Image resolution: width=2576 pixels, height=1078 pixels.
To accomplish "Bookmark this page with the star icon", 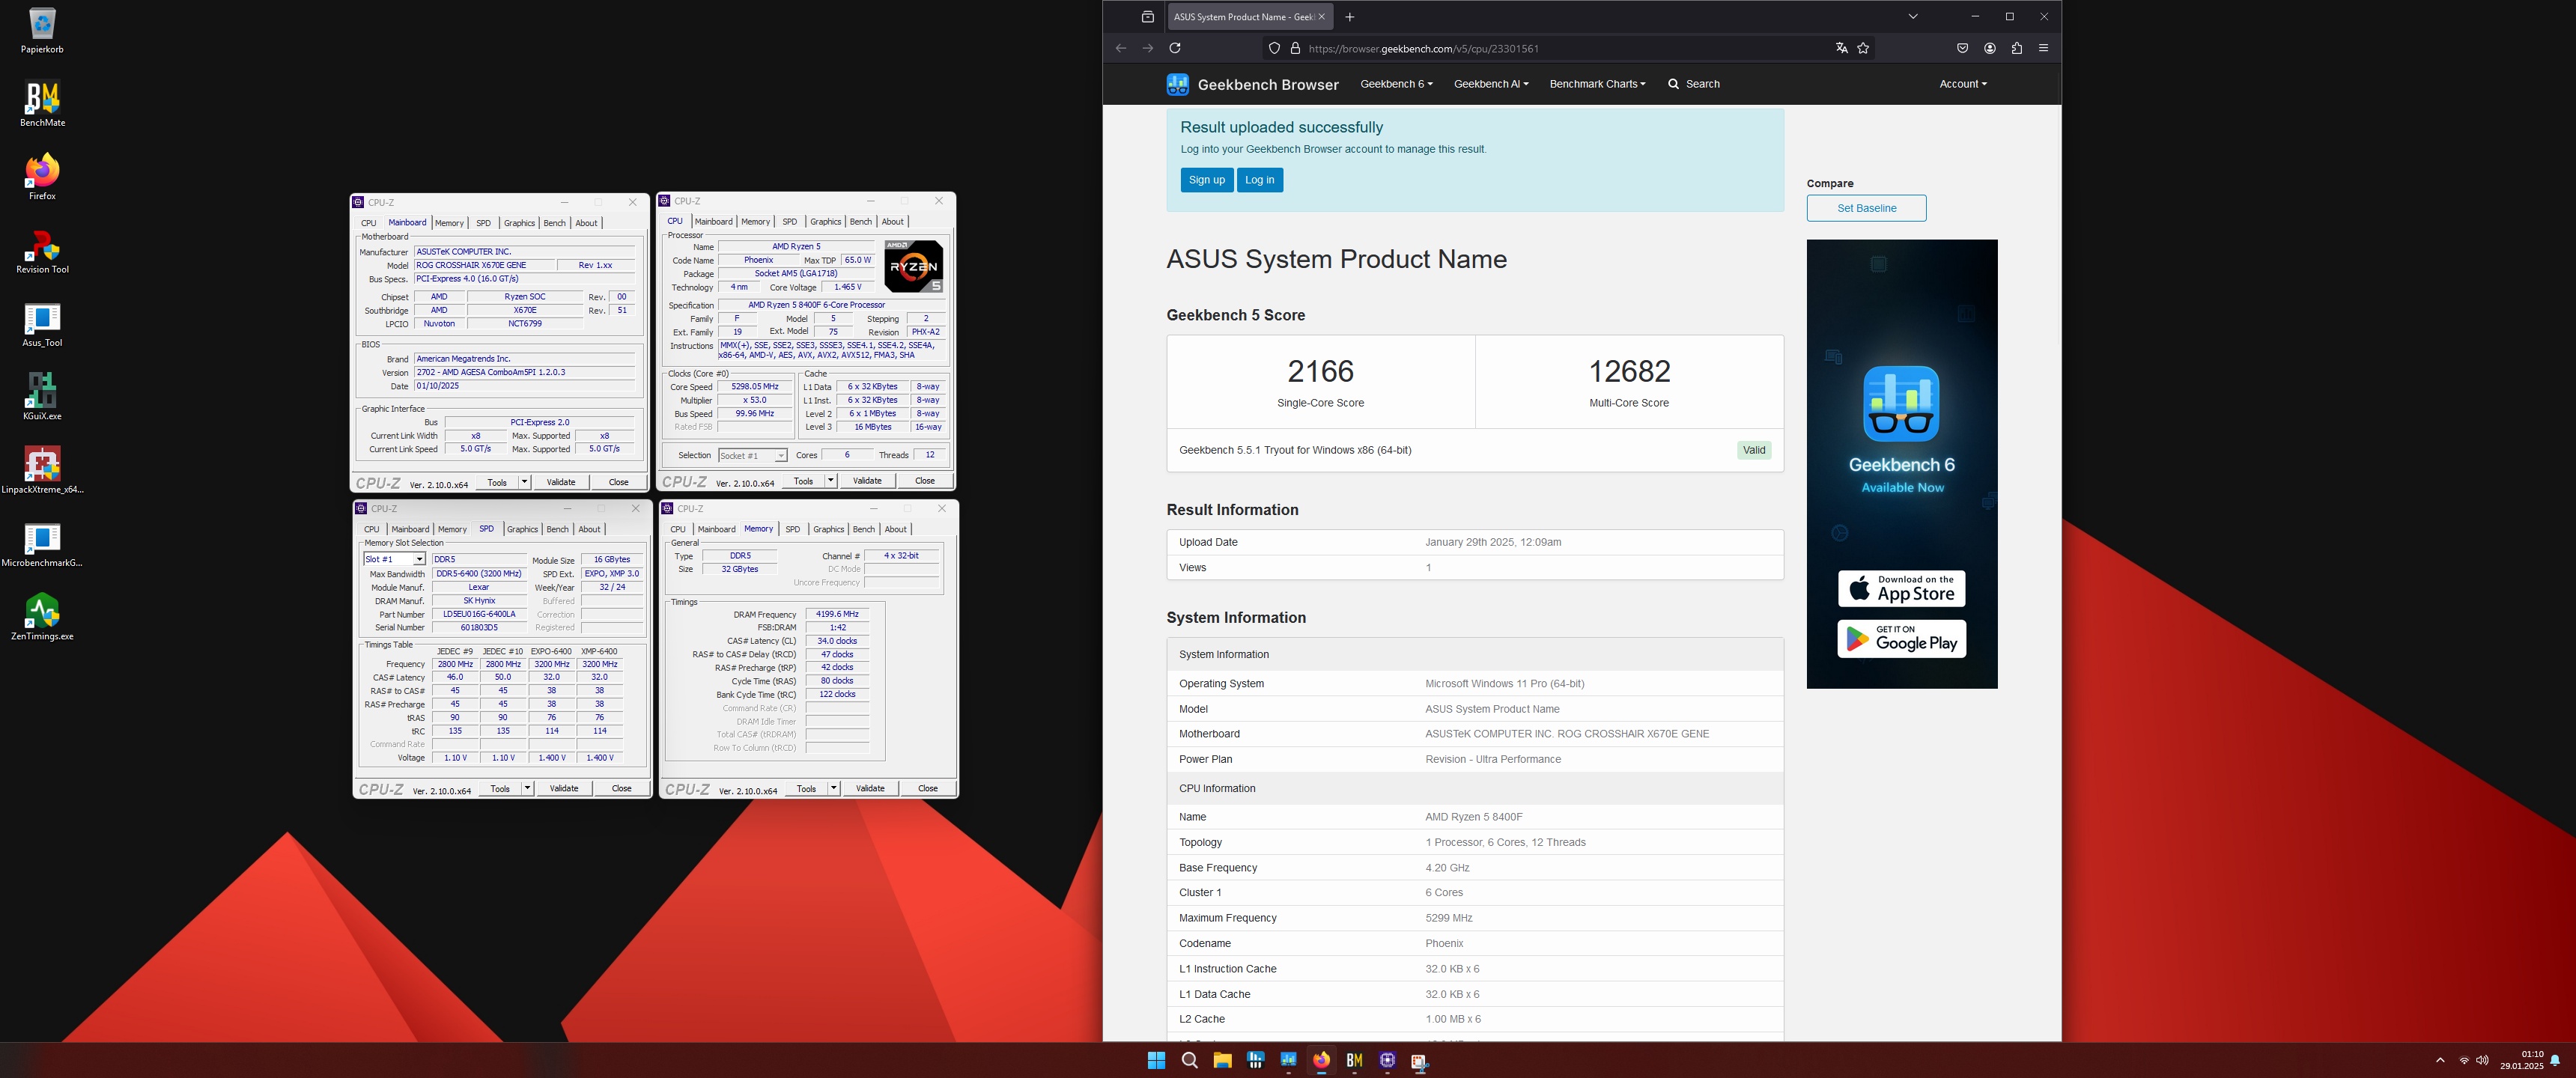I will point(1863,48).
